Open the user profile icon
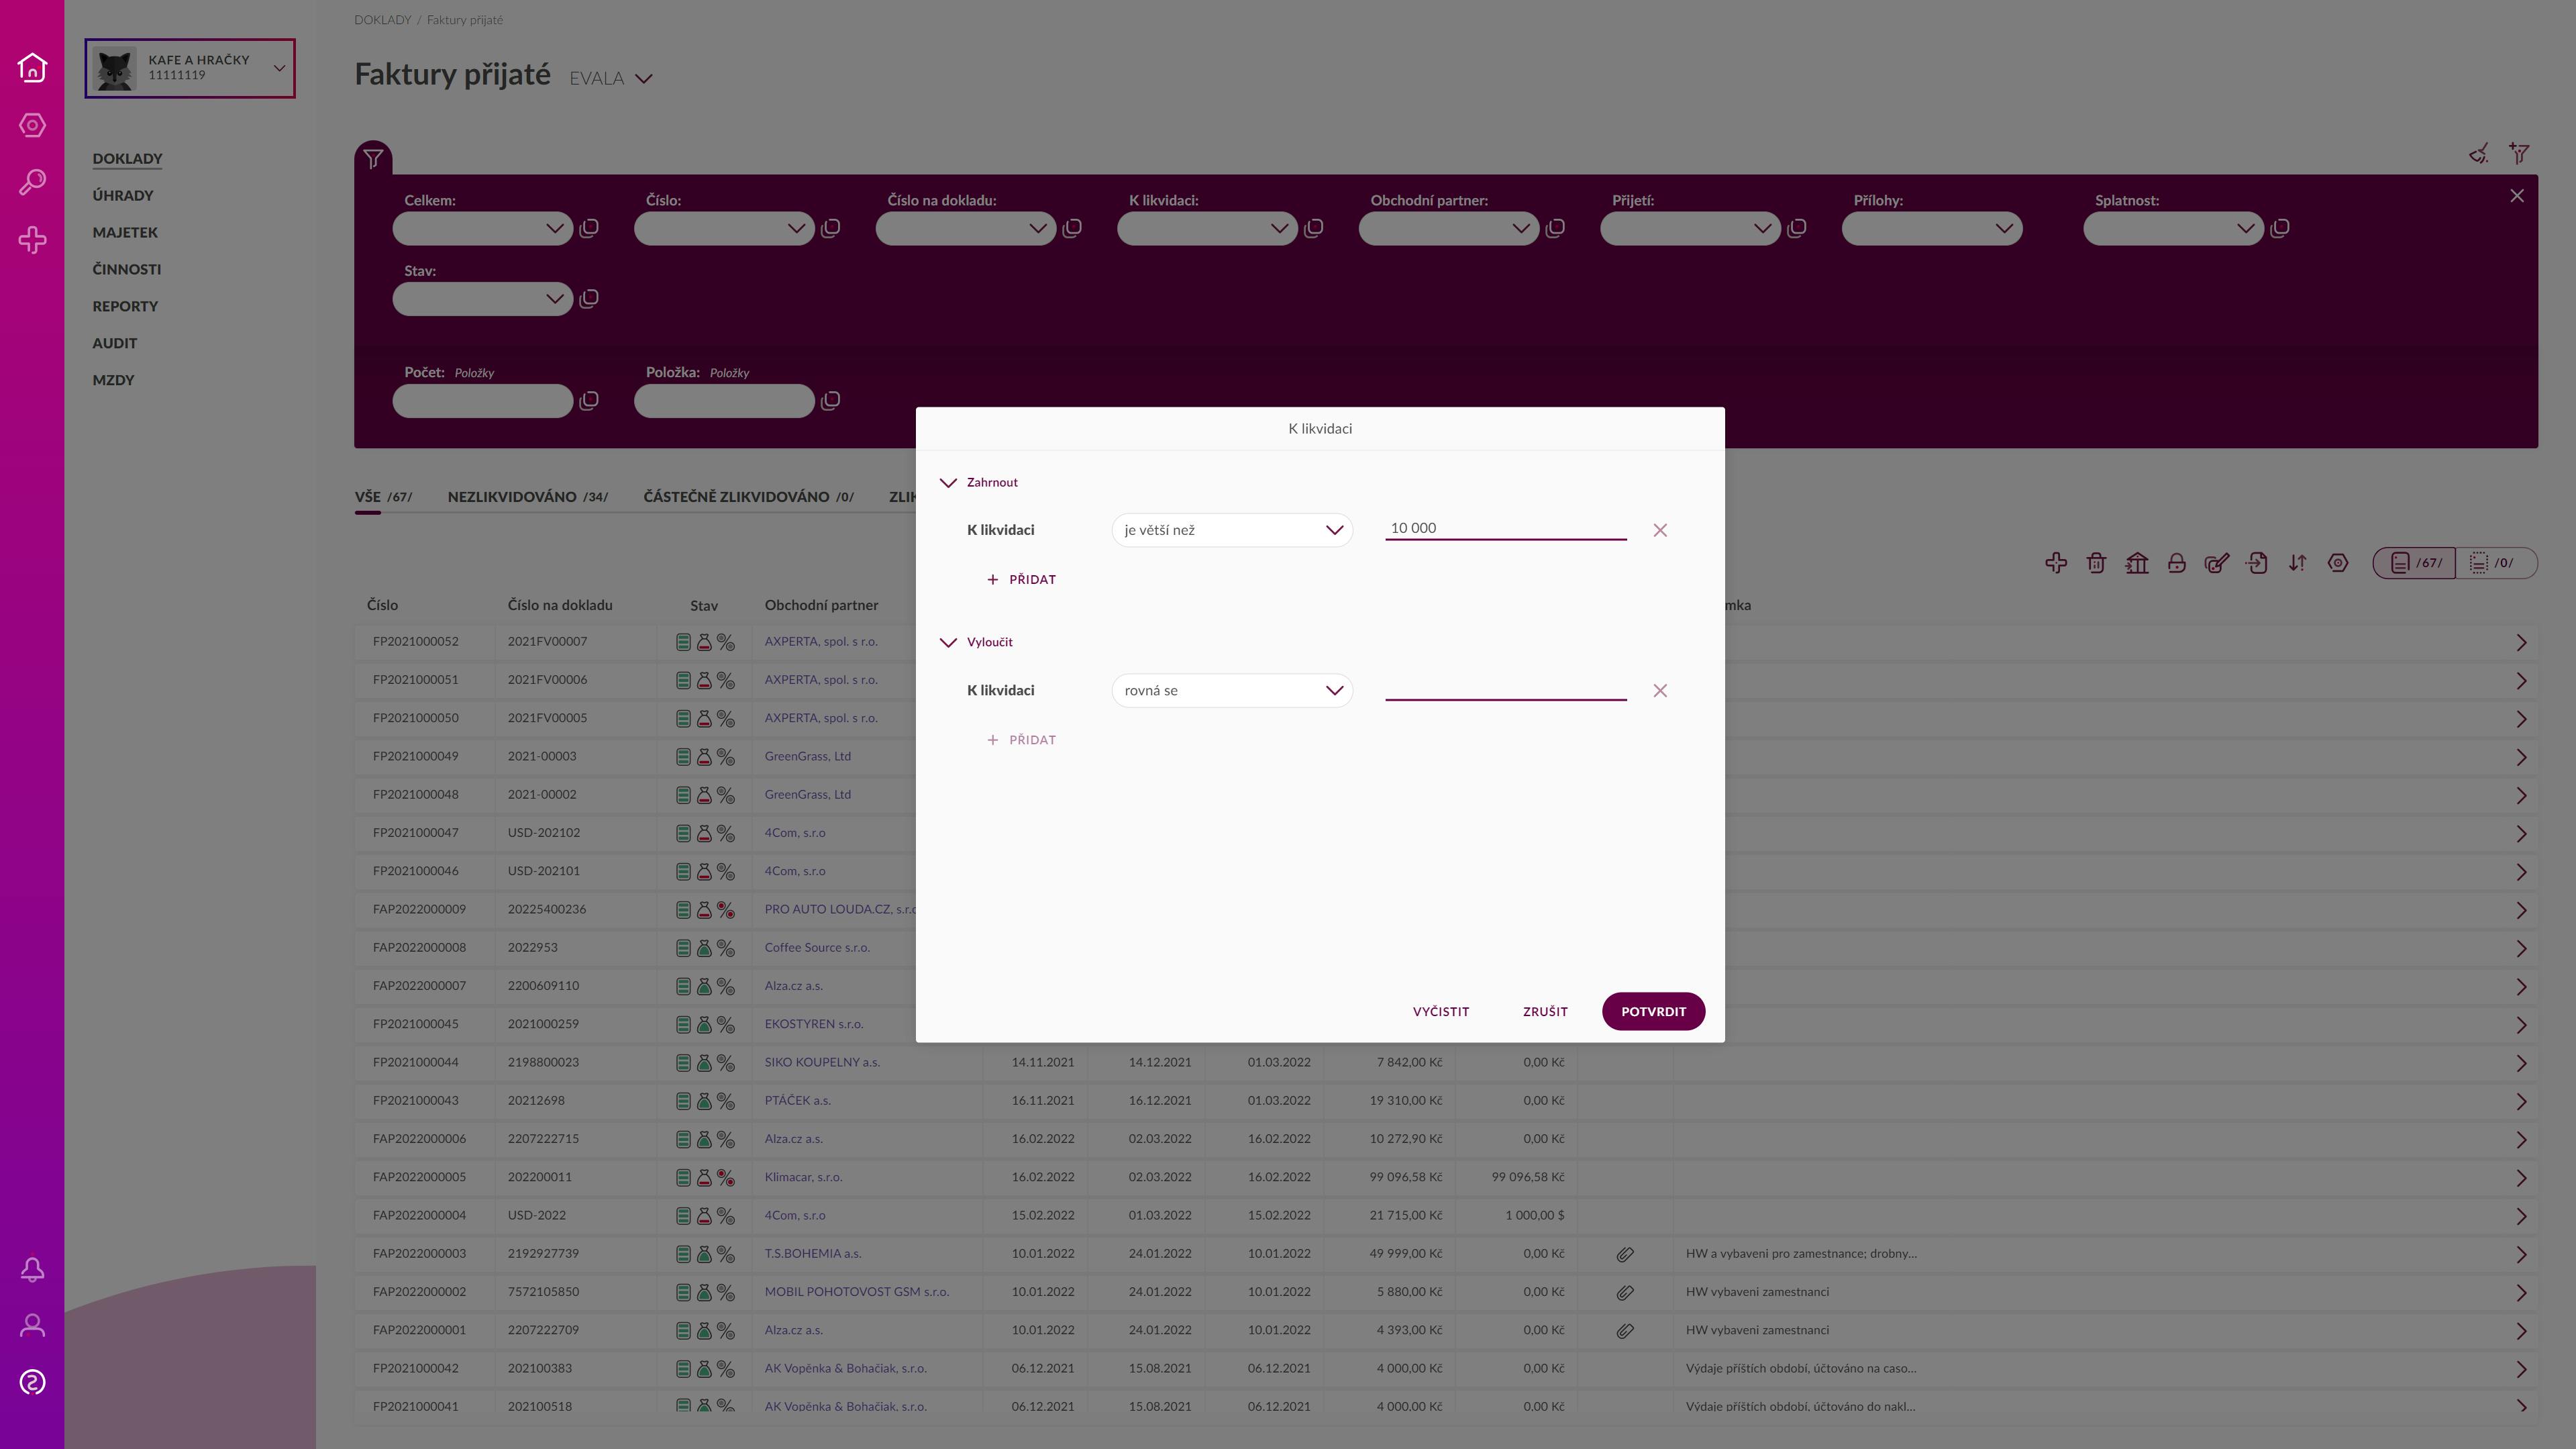This screenshot has width=2576, height=1449. click(32, 1326)
